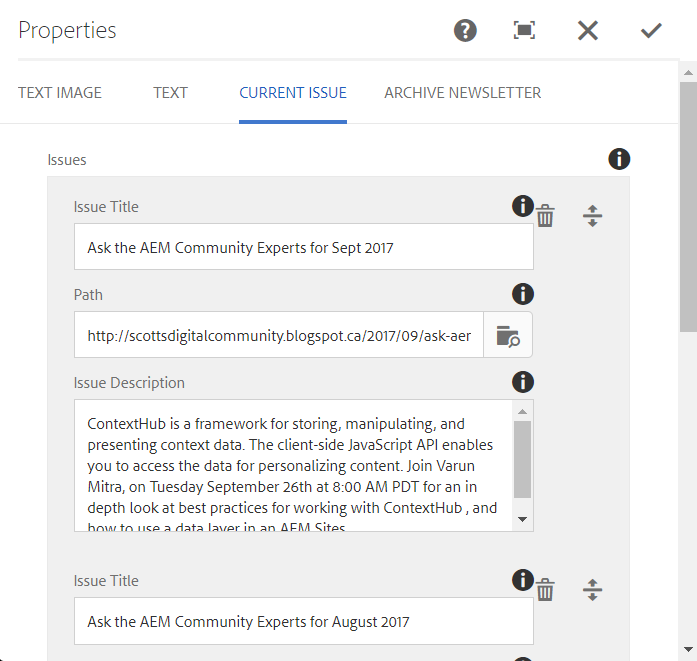Click the Sept 2017 Issue Title field
Viewport: 697px width, 661px height.
point(303,247)
